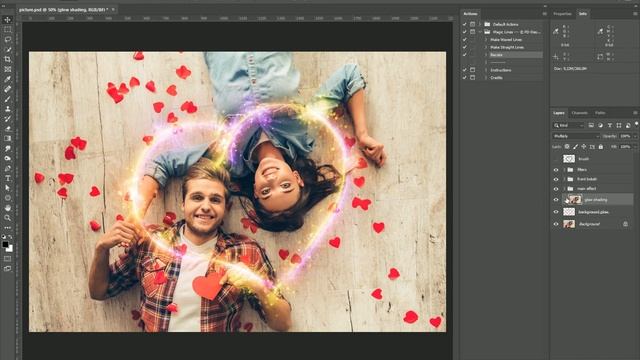The image size is (640, 360).
Task: Hide the filters layer group
Action: tap(556, 169)
